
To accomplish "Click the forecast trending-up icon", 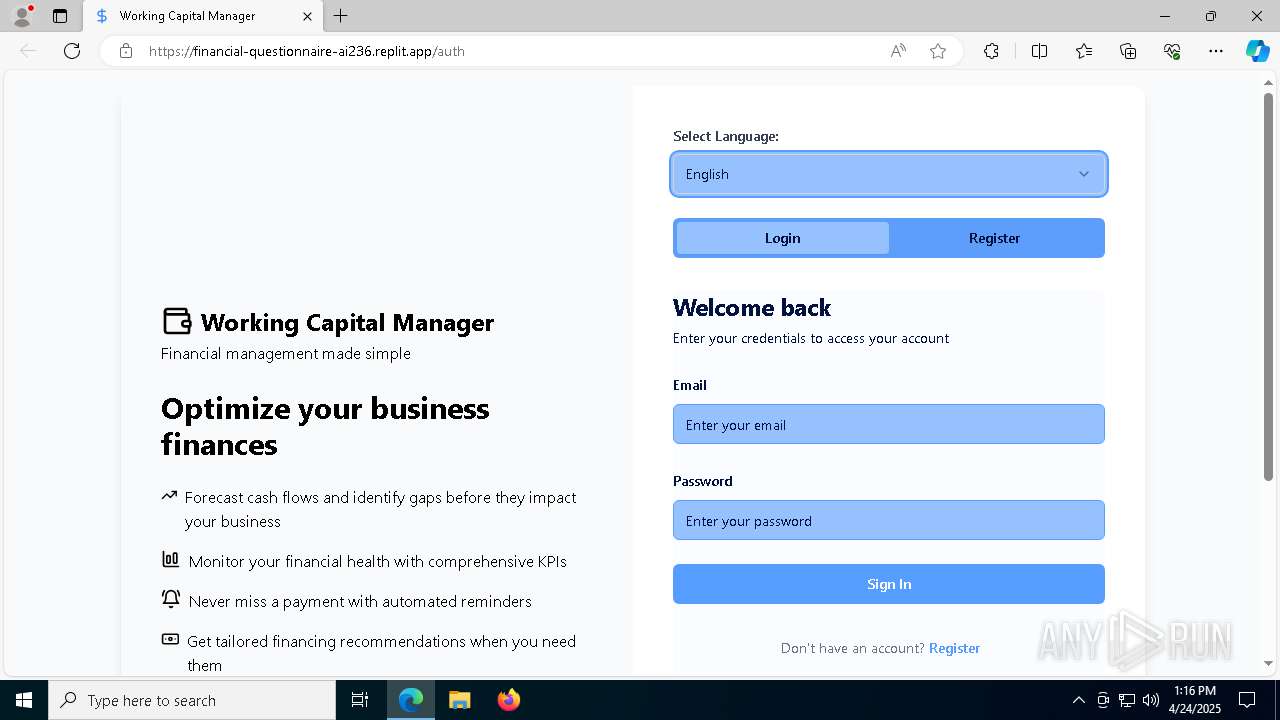I will coord(168,496).
